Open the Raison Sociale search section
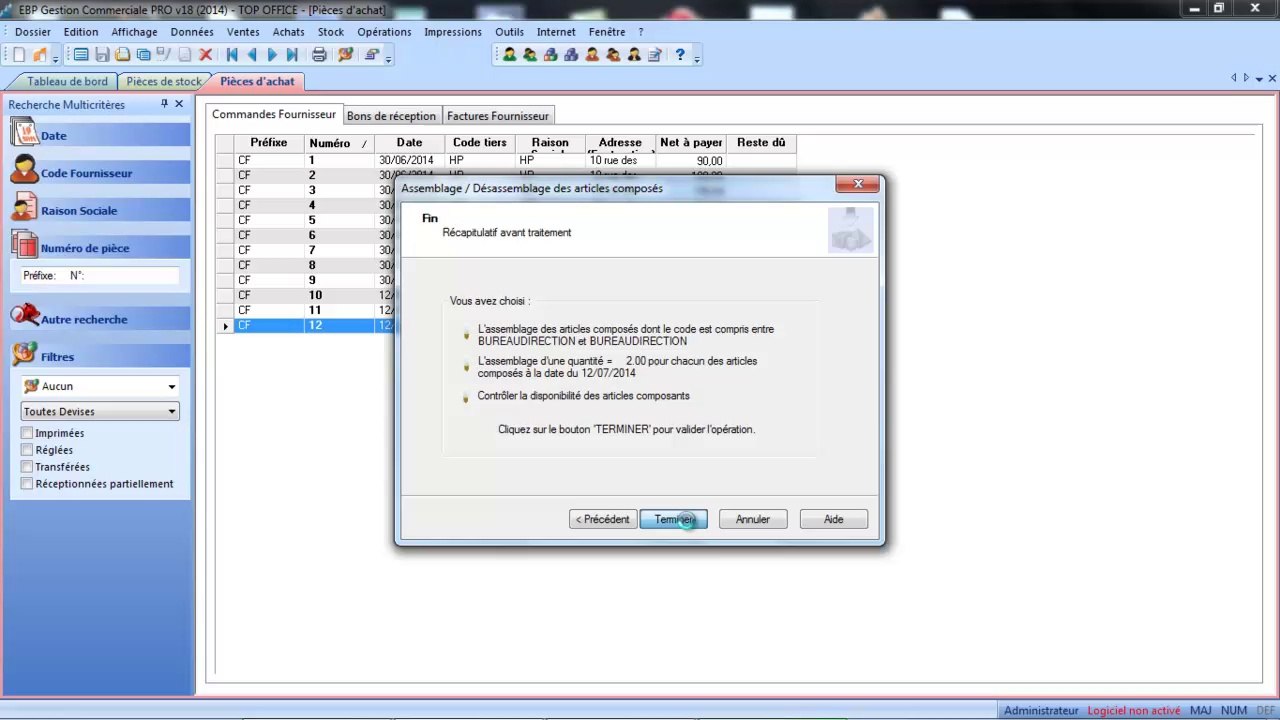The image size is (1280, 720). [x=100, y=210]
